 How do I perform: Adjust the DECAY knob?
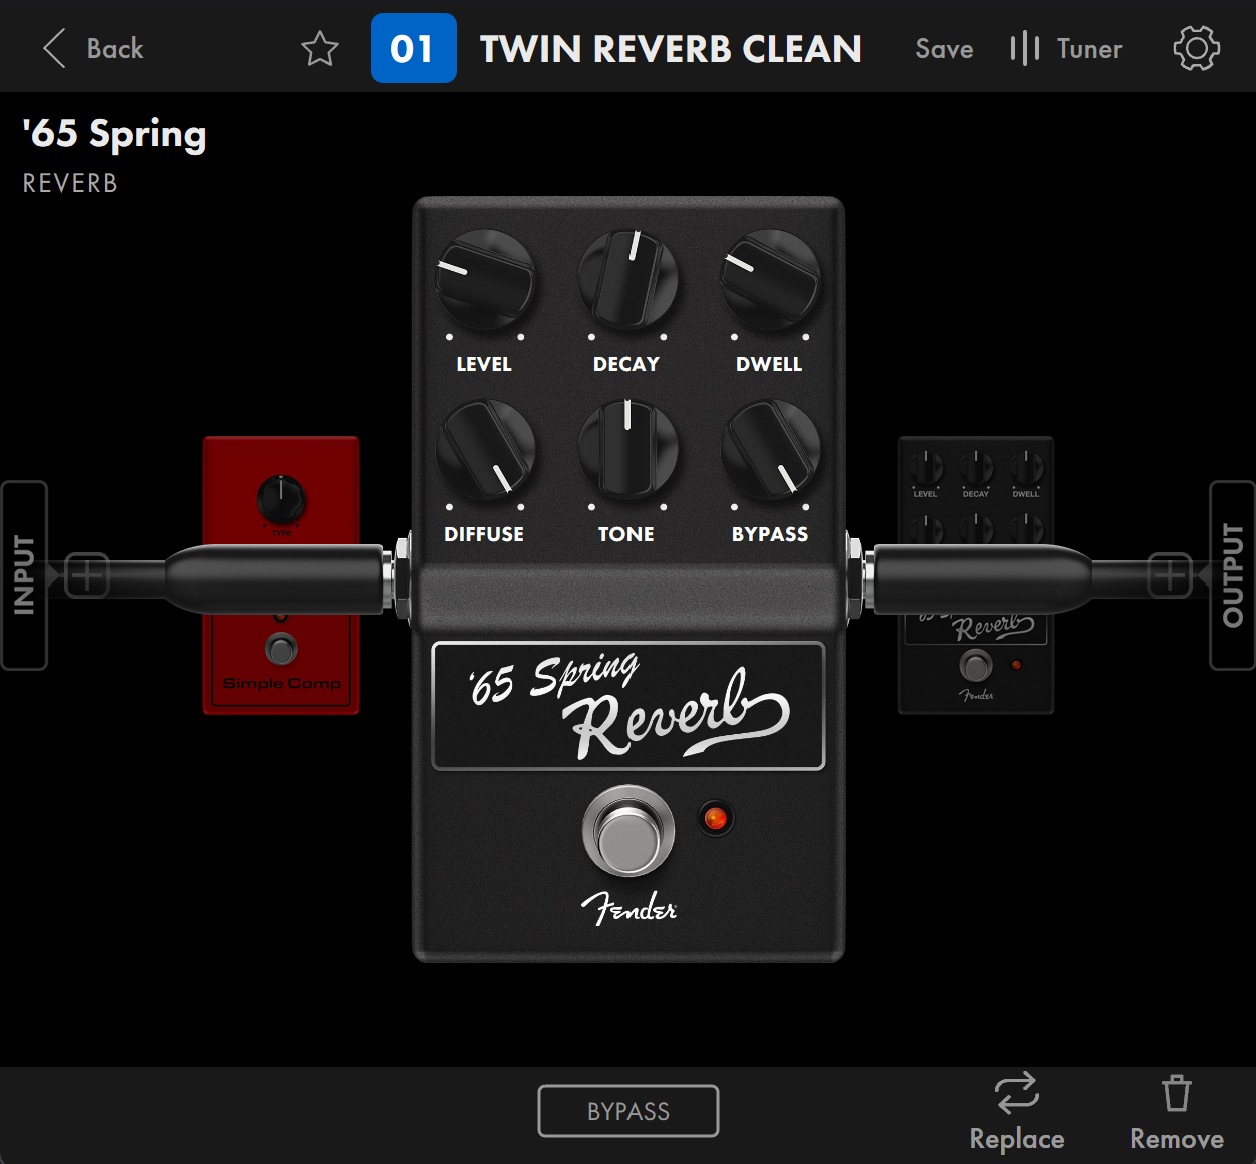[628, 281]
